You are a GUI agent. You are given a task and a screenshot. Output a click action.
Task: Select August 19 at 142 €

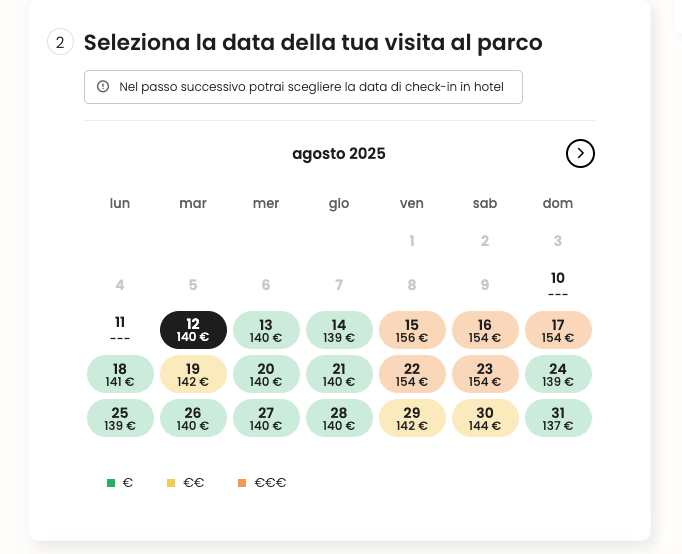click(x=193, y=374)
